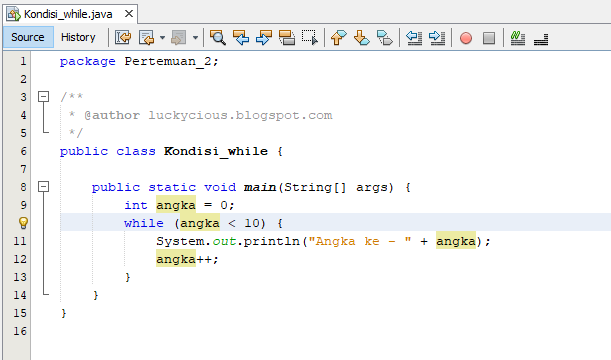Click the Comment lines icon

tap(517, 38)
